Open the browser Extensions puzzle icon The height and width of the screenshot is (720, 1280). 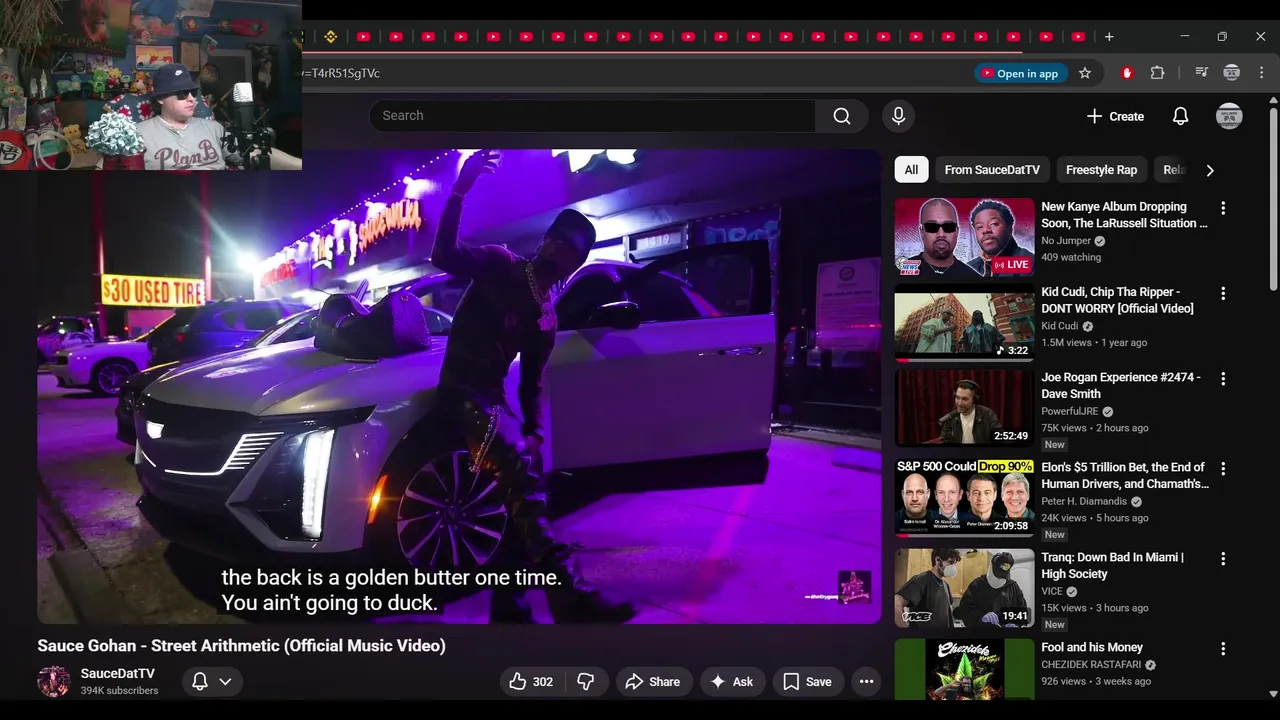(1157, 73)
